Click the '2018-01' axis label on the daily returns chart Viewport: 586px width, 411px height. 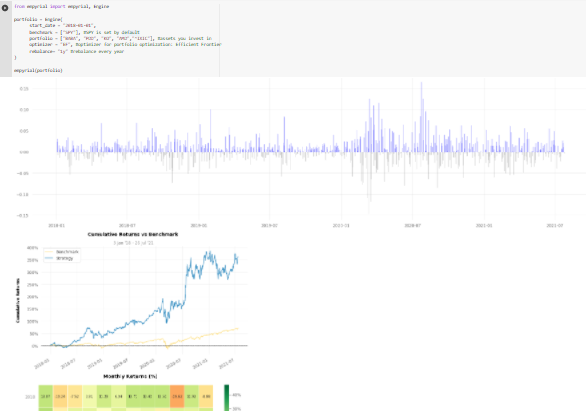point(56,226)
